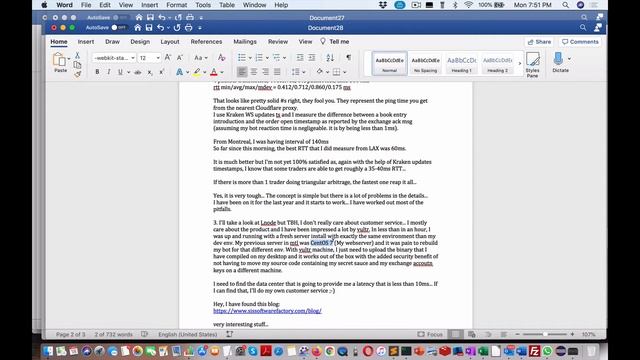Print Document28 with printer icon
The height and width of the screenshot is (360, 640).
189,27
